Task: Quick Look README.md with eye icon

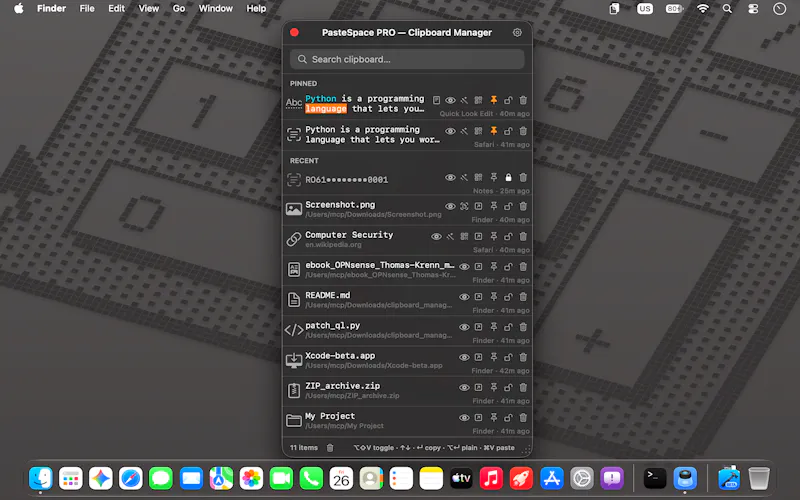Action: pyautogui.click(x=464, y=297)
